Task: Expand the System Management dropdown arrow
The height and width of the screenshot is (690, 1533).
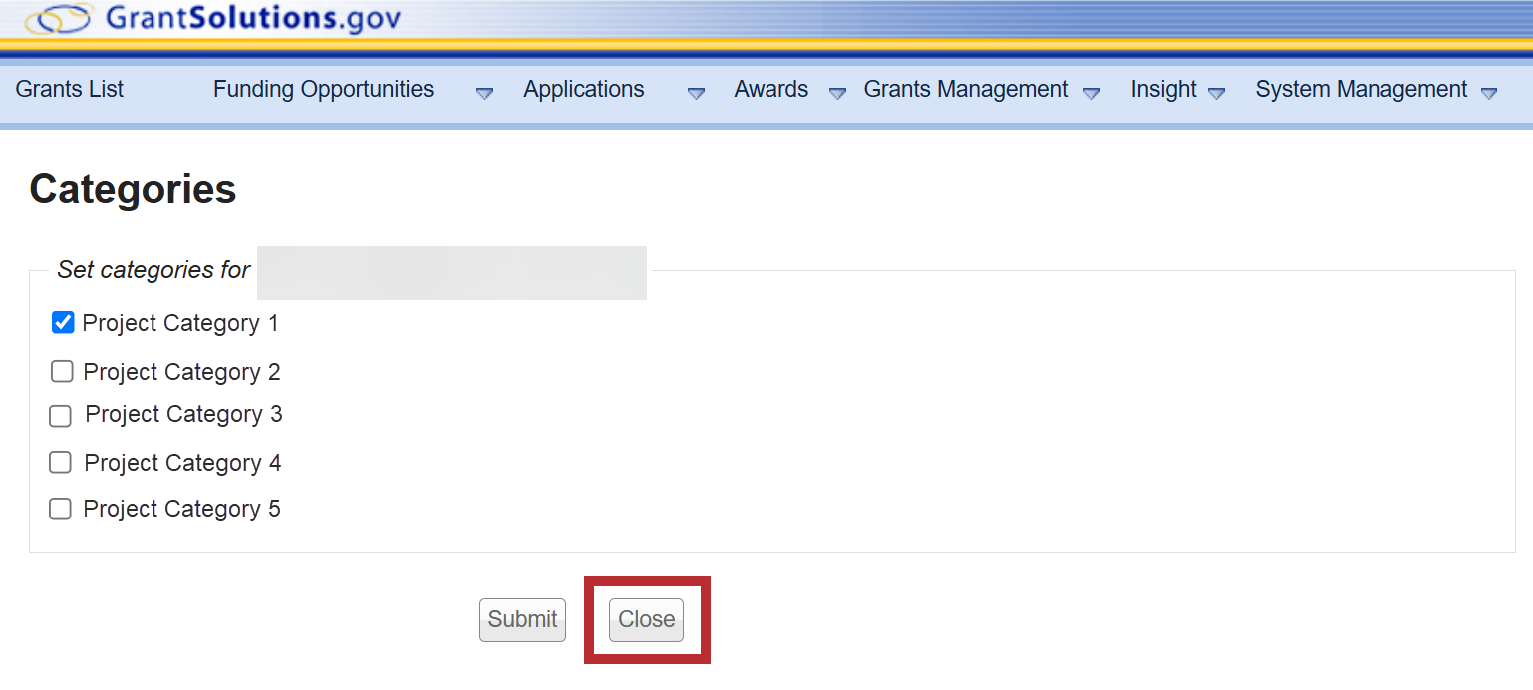Action: 1488,93
